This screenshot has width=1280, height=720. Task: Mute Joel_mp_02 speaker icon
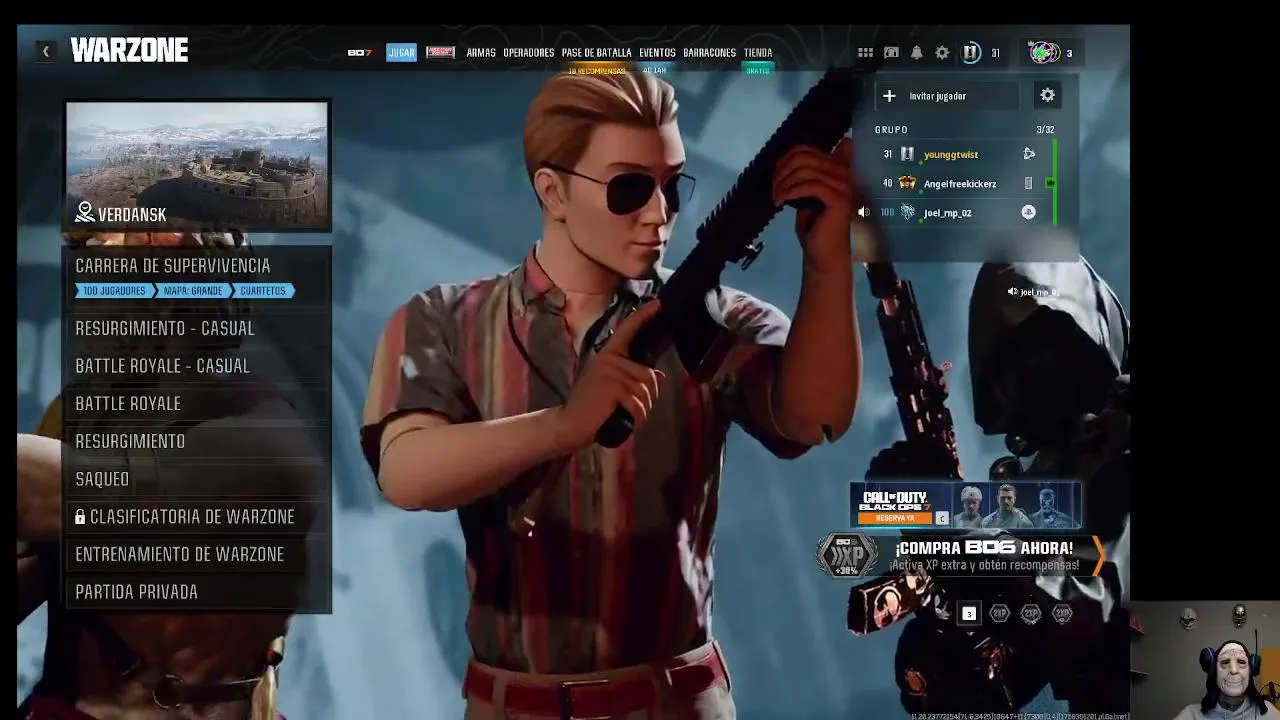[864, 212]
